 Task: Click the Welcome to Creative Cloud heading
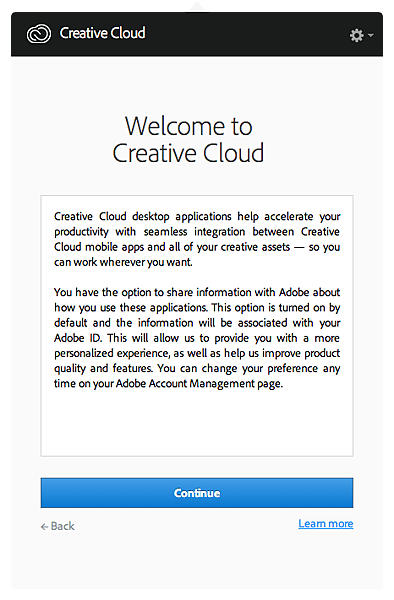pos(188,139)
